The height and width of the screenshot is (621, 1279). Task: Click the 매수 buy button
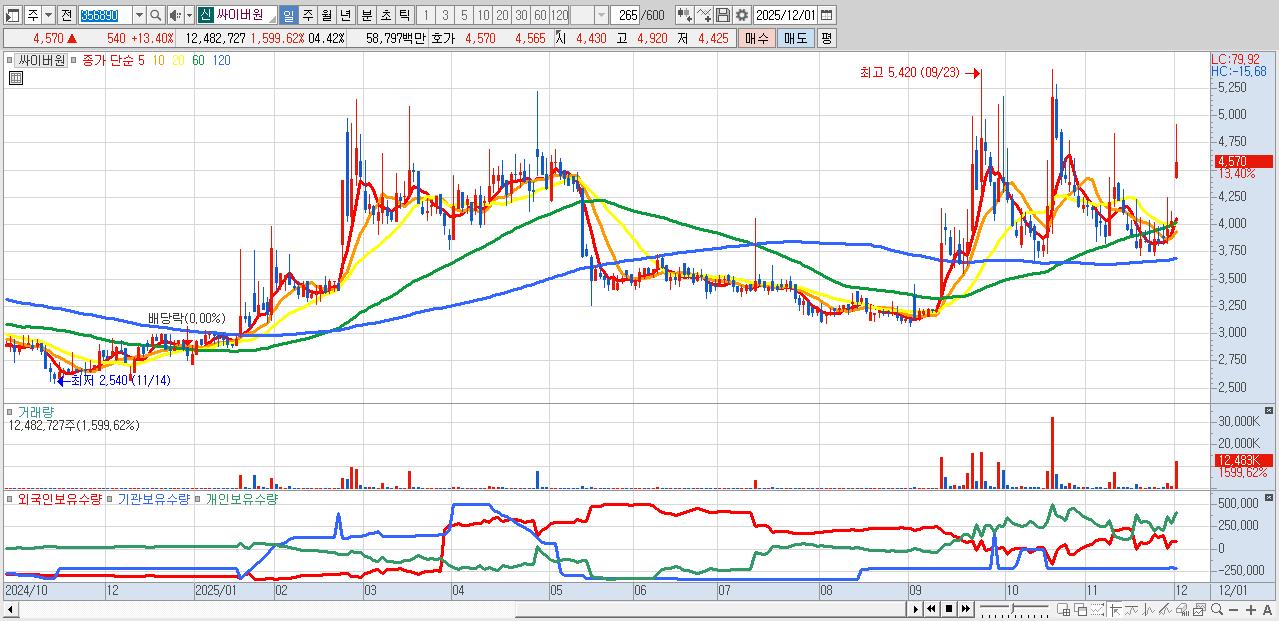757,37
